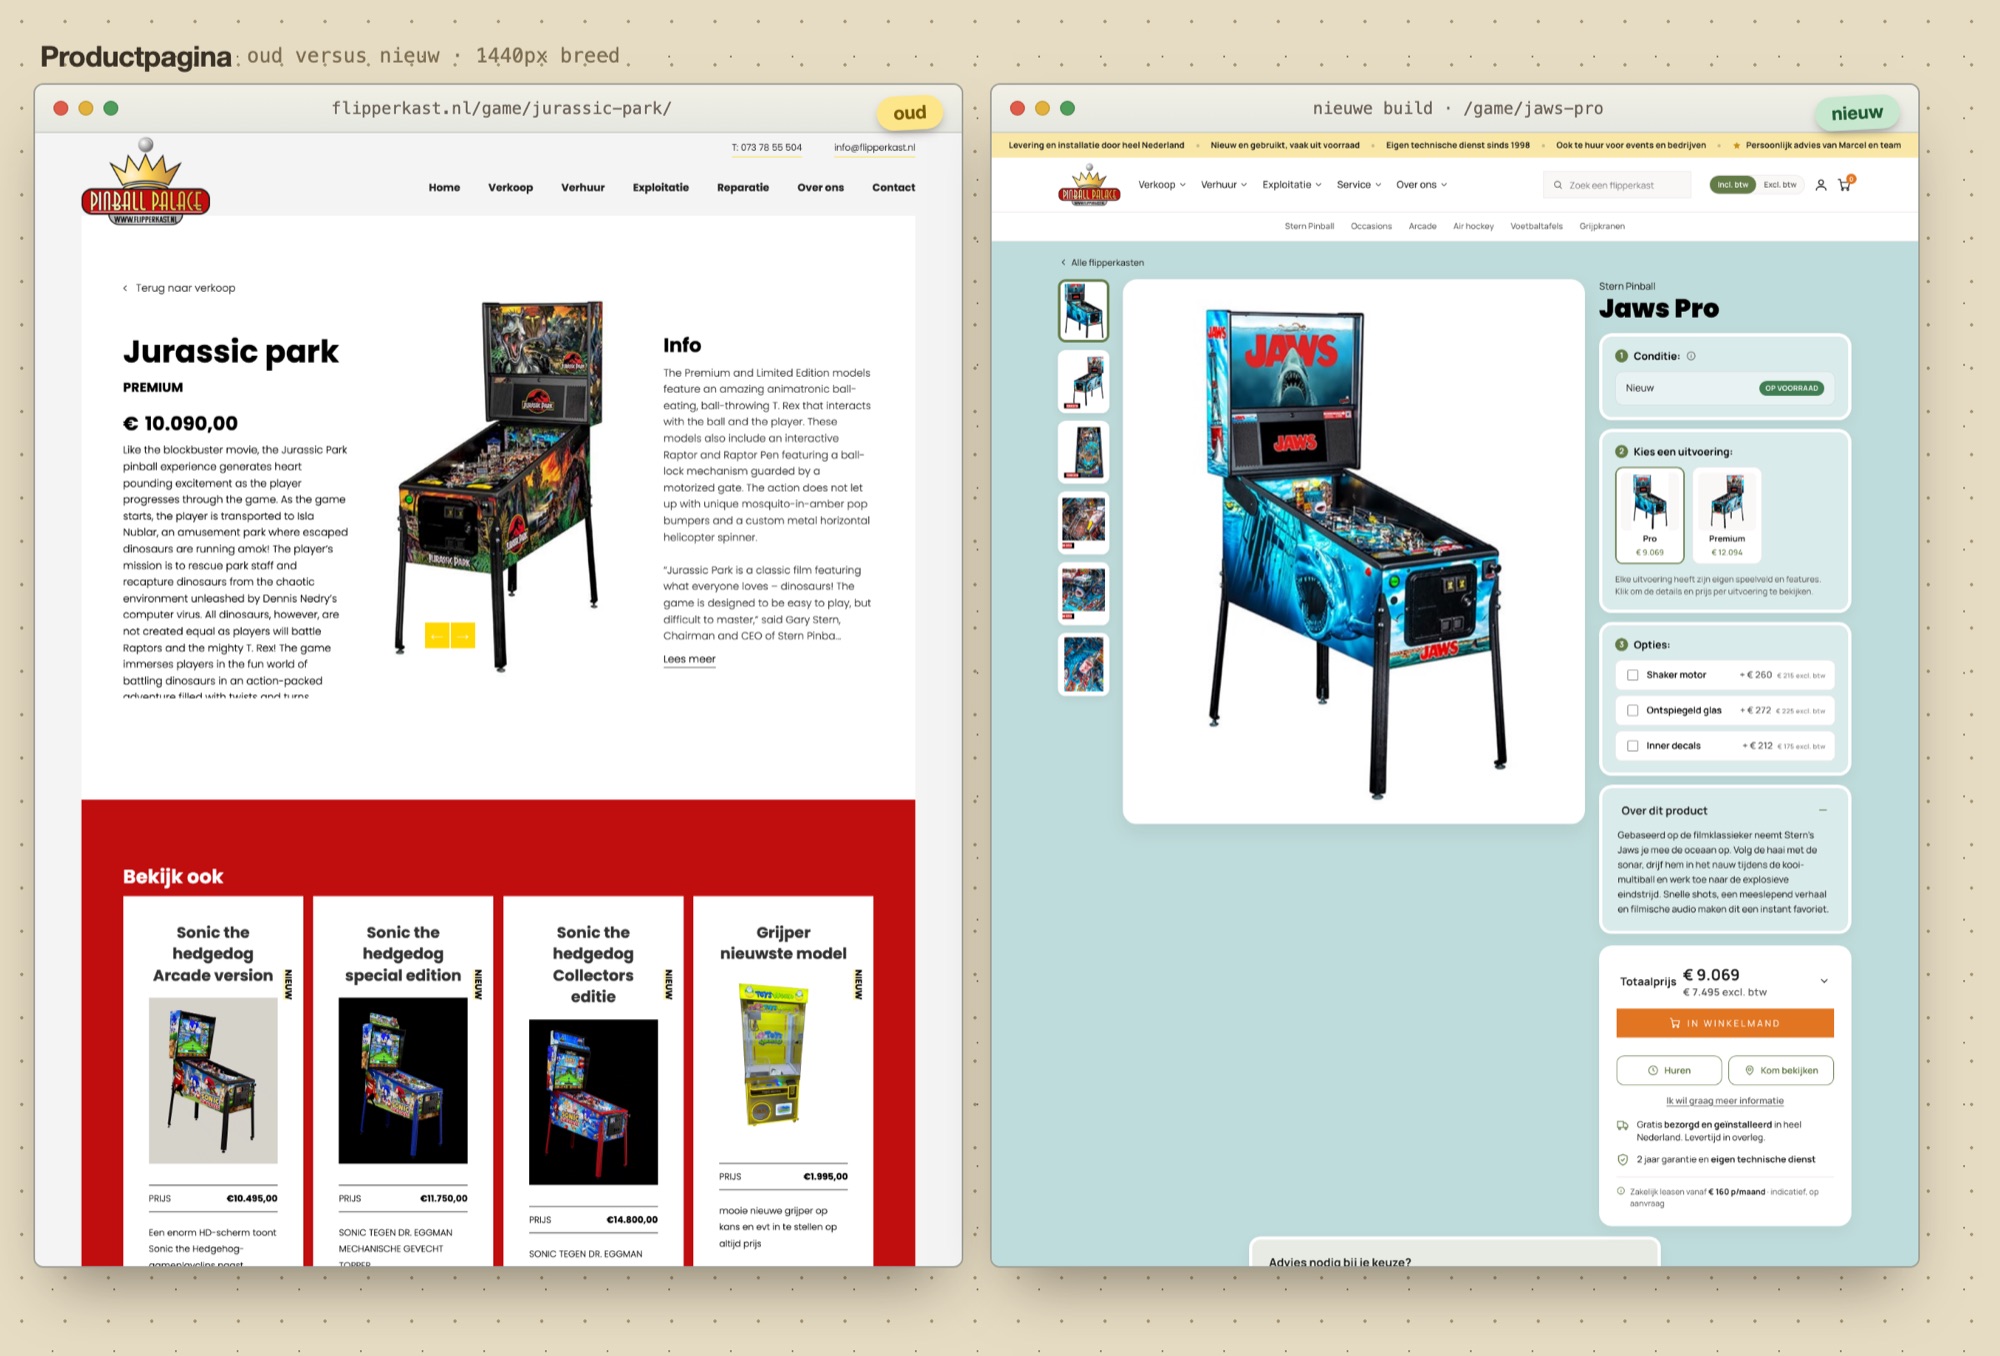Open Contact in old site menu
2000x1356 pixels.
(893, 188)
